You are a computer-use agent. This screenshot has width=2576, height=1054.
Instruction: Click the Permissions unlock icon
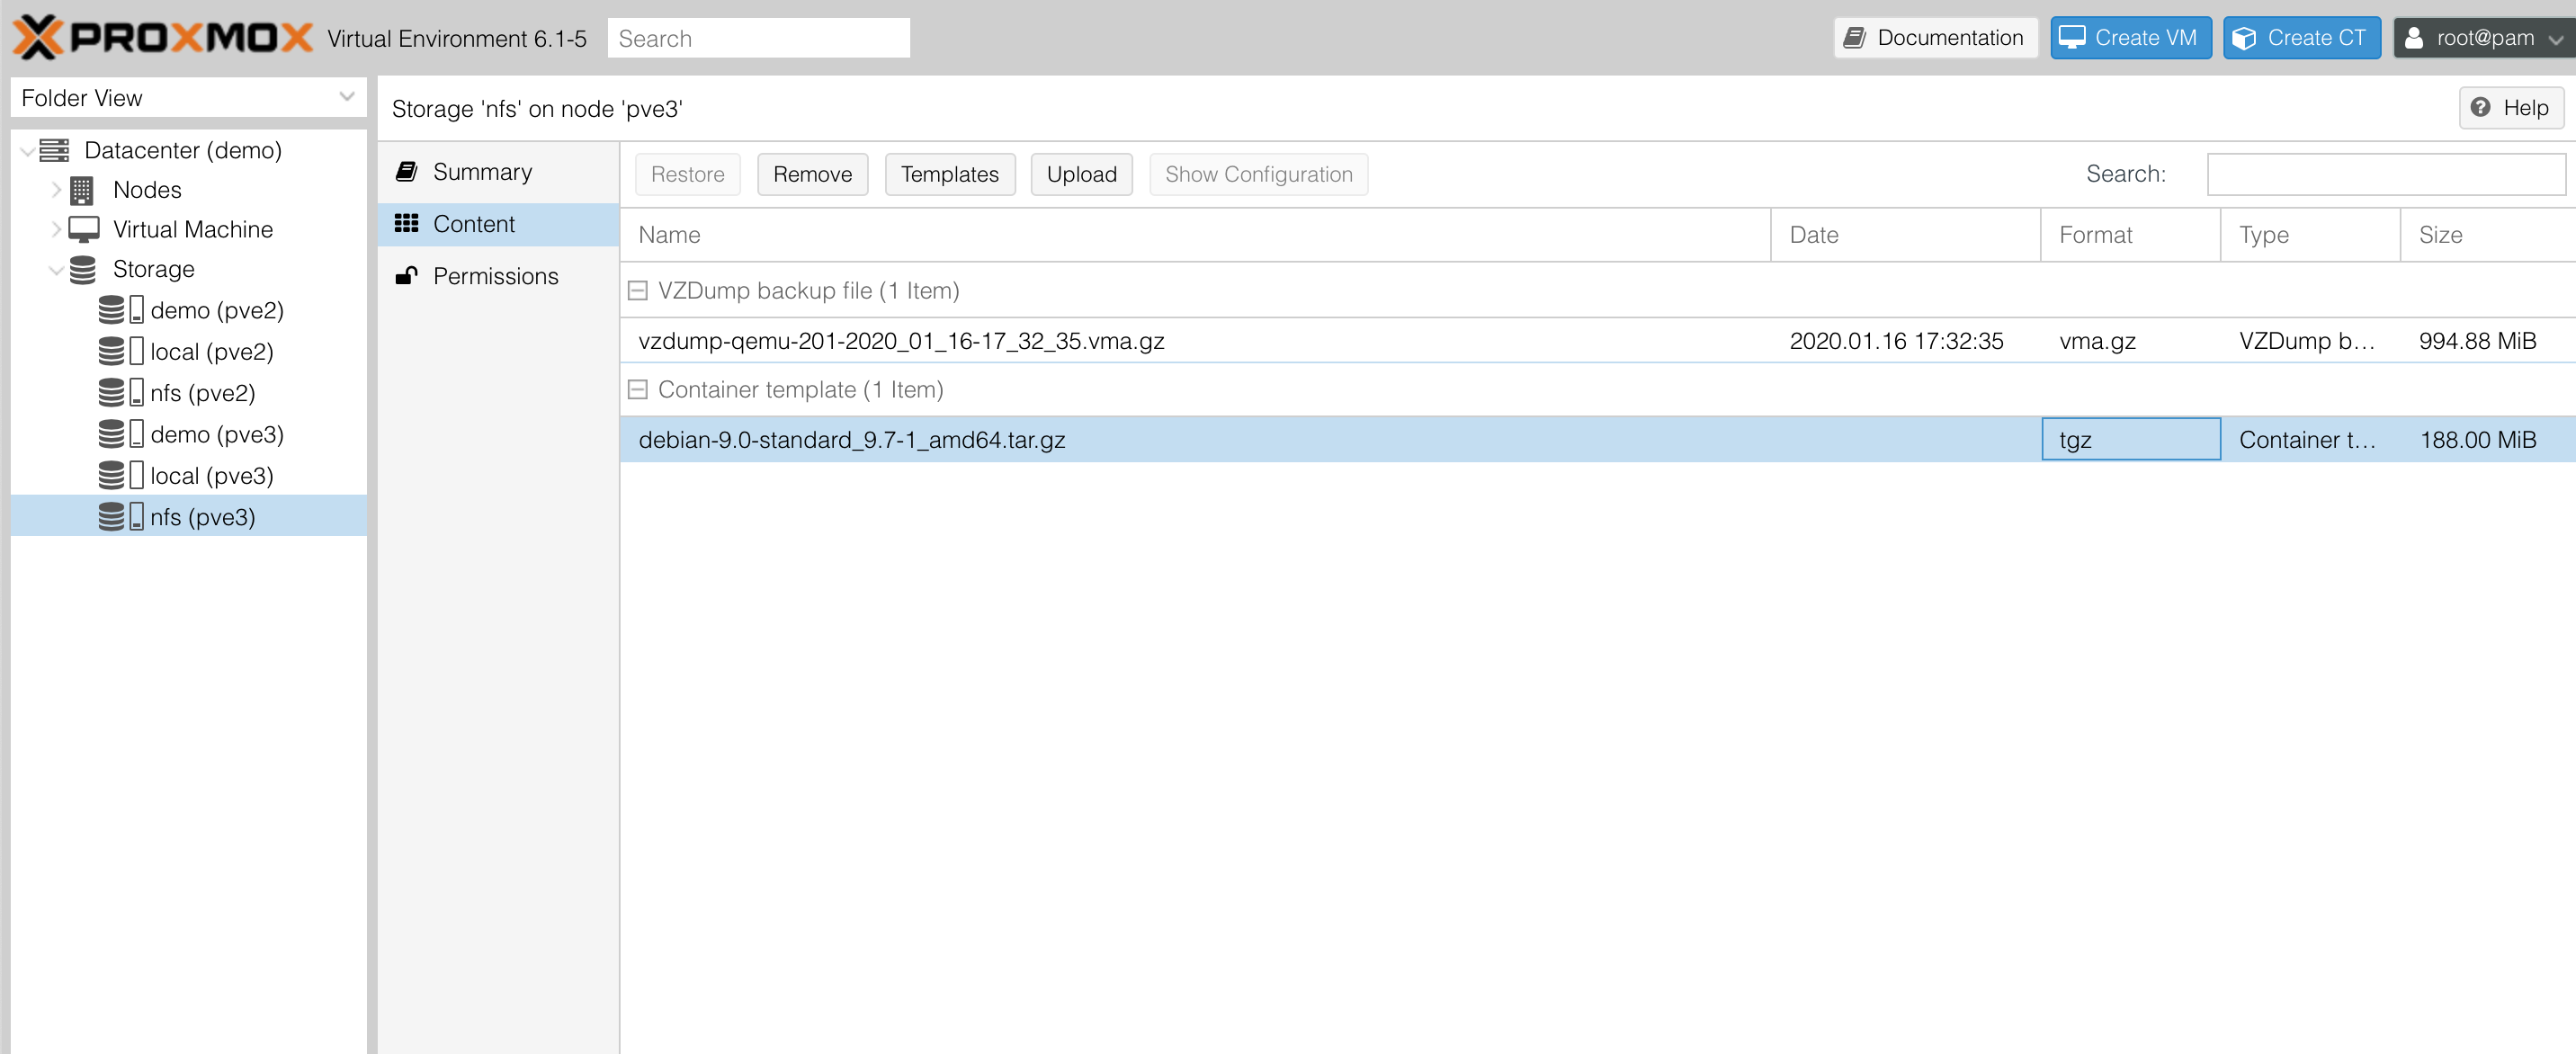click(x=406, y=276)
